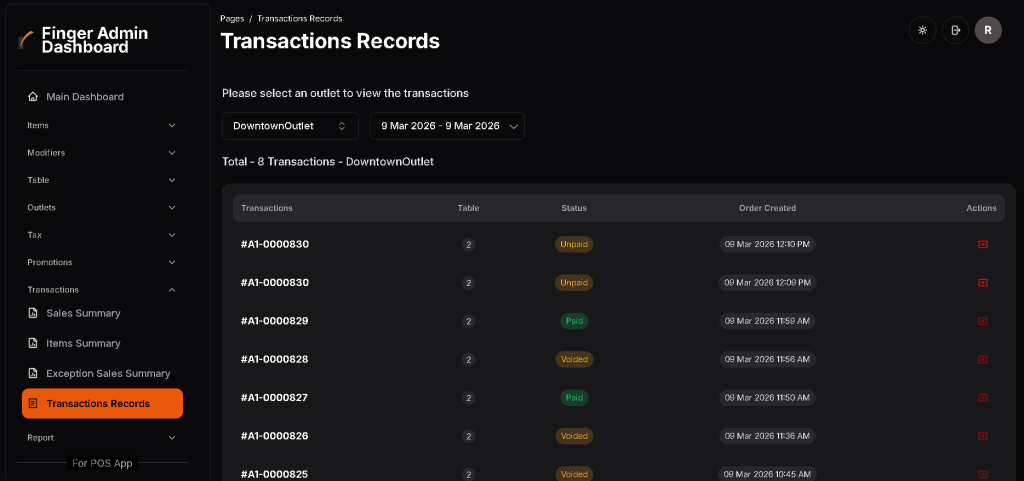Toggle the light/dark theme sun icon
Screen dimensions: 1024x481
click(922, 30)
